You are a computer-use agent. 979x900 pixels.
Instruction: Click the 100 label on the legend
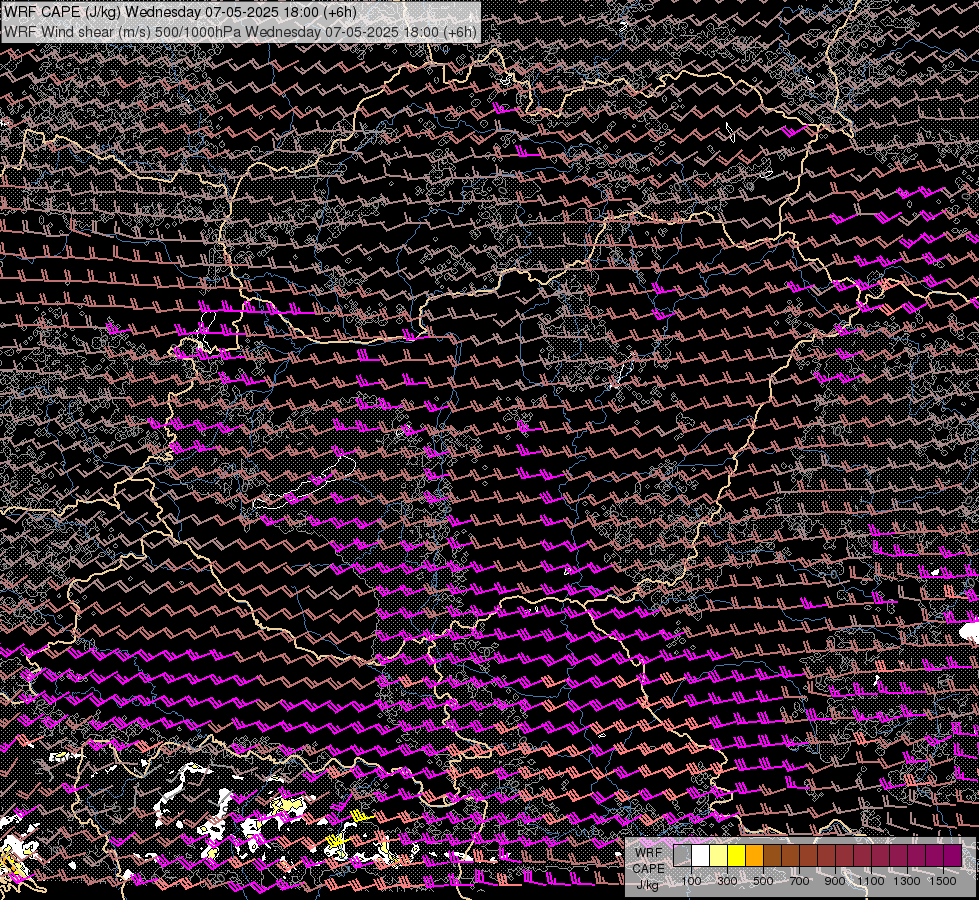(x=691, y=881)
